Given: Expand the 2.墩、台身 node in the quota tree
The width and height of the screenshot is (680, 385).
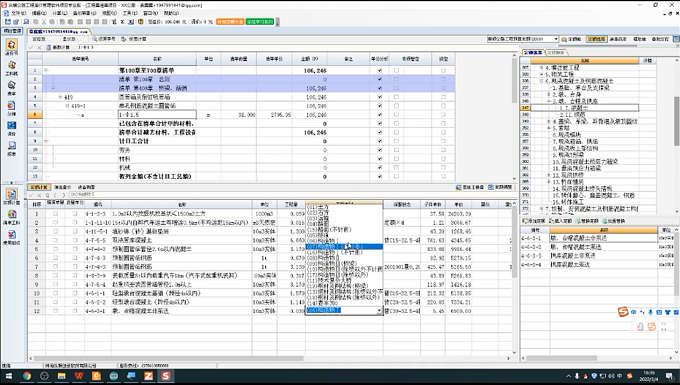Looking at the screenshot, I should click(x=549, y=94).
